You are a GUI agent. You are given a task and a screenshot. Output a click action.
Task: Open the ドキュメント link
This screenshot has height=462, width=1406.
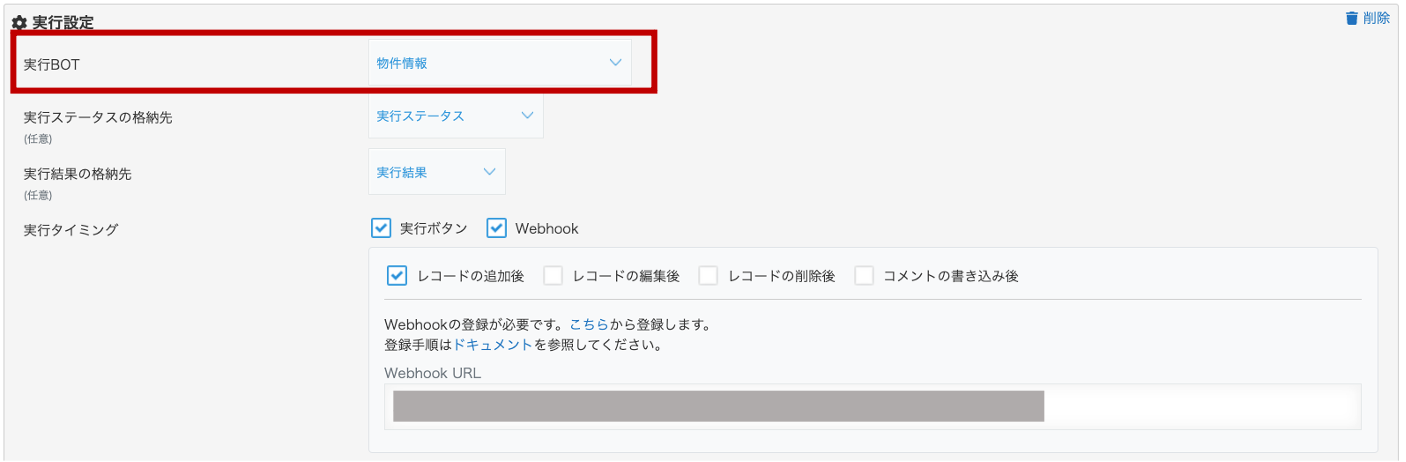point(493,345)
